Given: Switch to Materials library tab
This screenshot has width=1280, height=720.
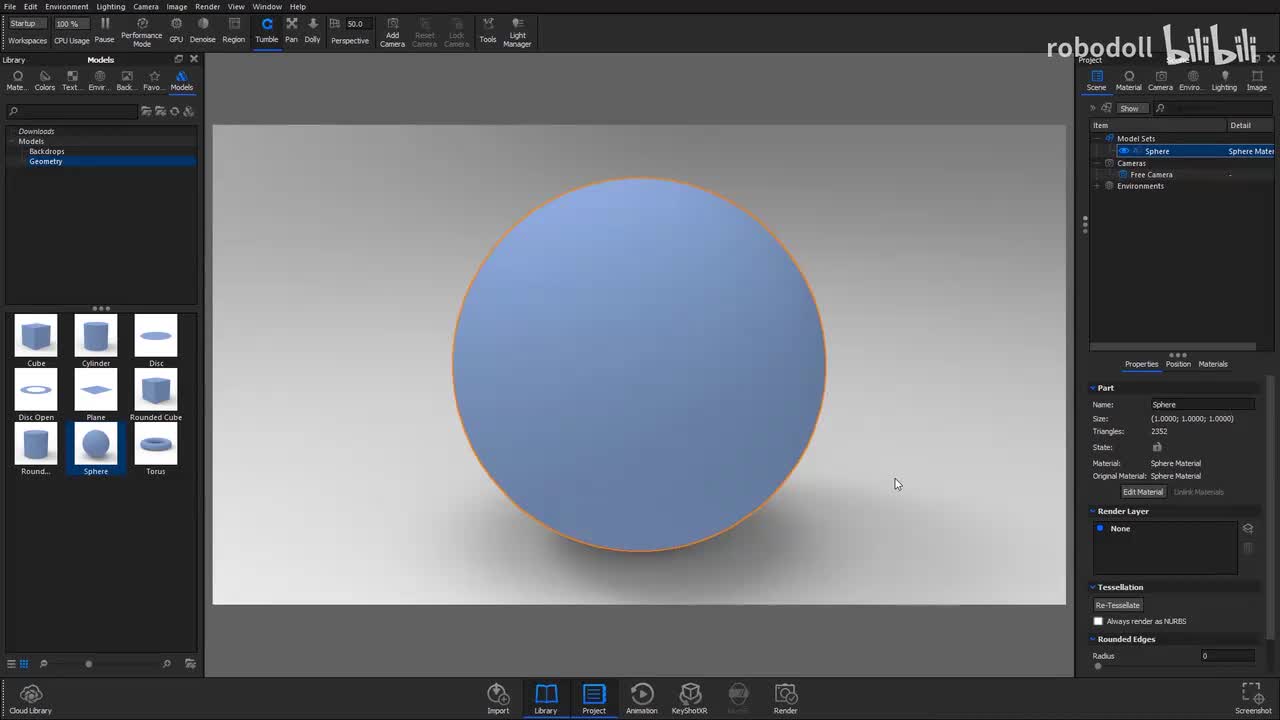Looking at the screenshot, I should 17,81.
